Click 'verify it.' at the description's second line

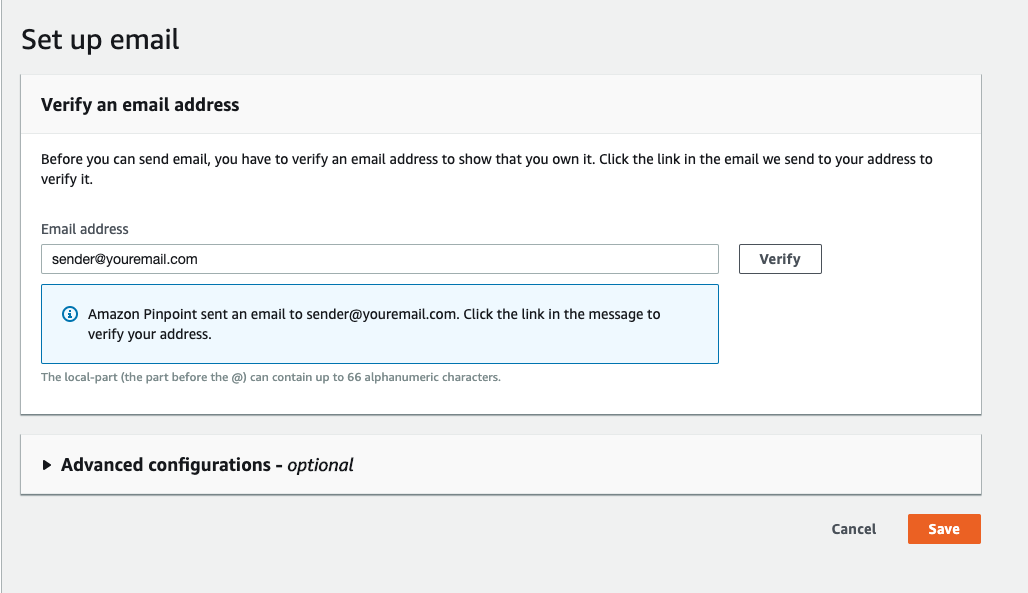coord(67,179)
